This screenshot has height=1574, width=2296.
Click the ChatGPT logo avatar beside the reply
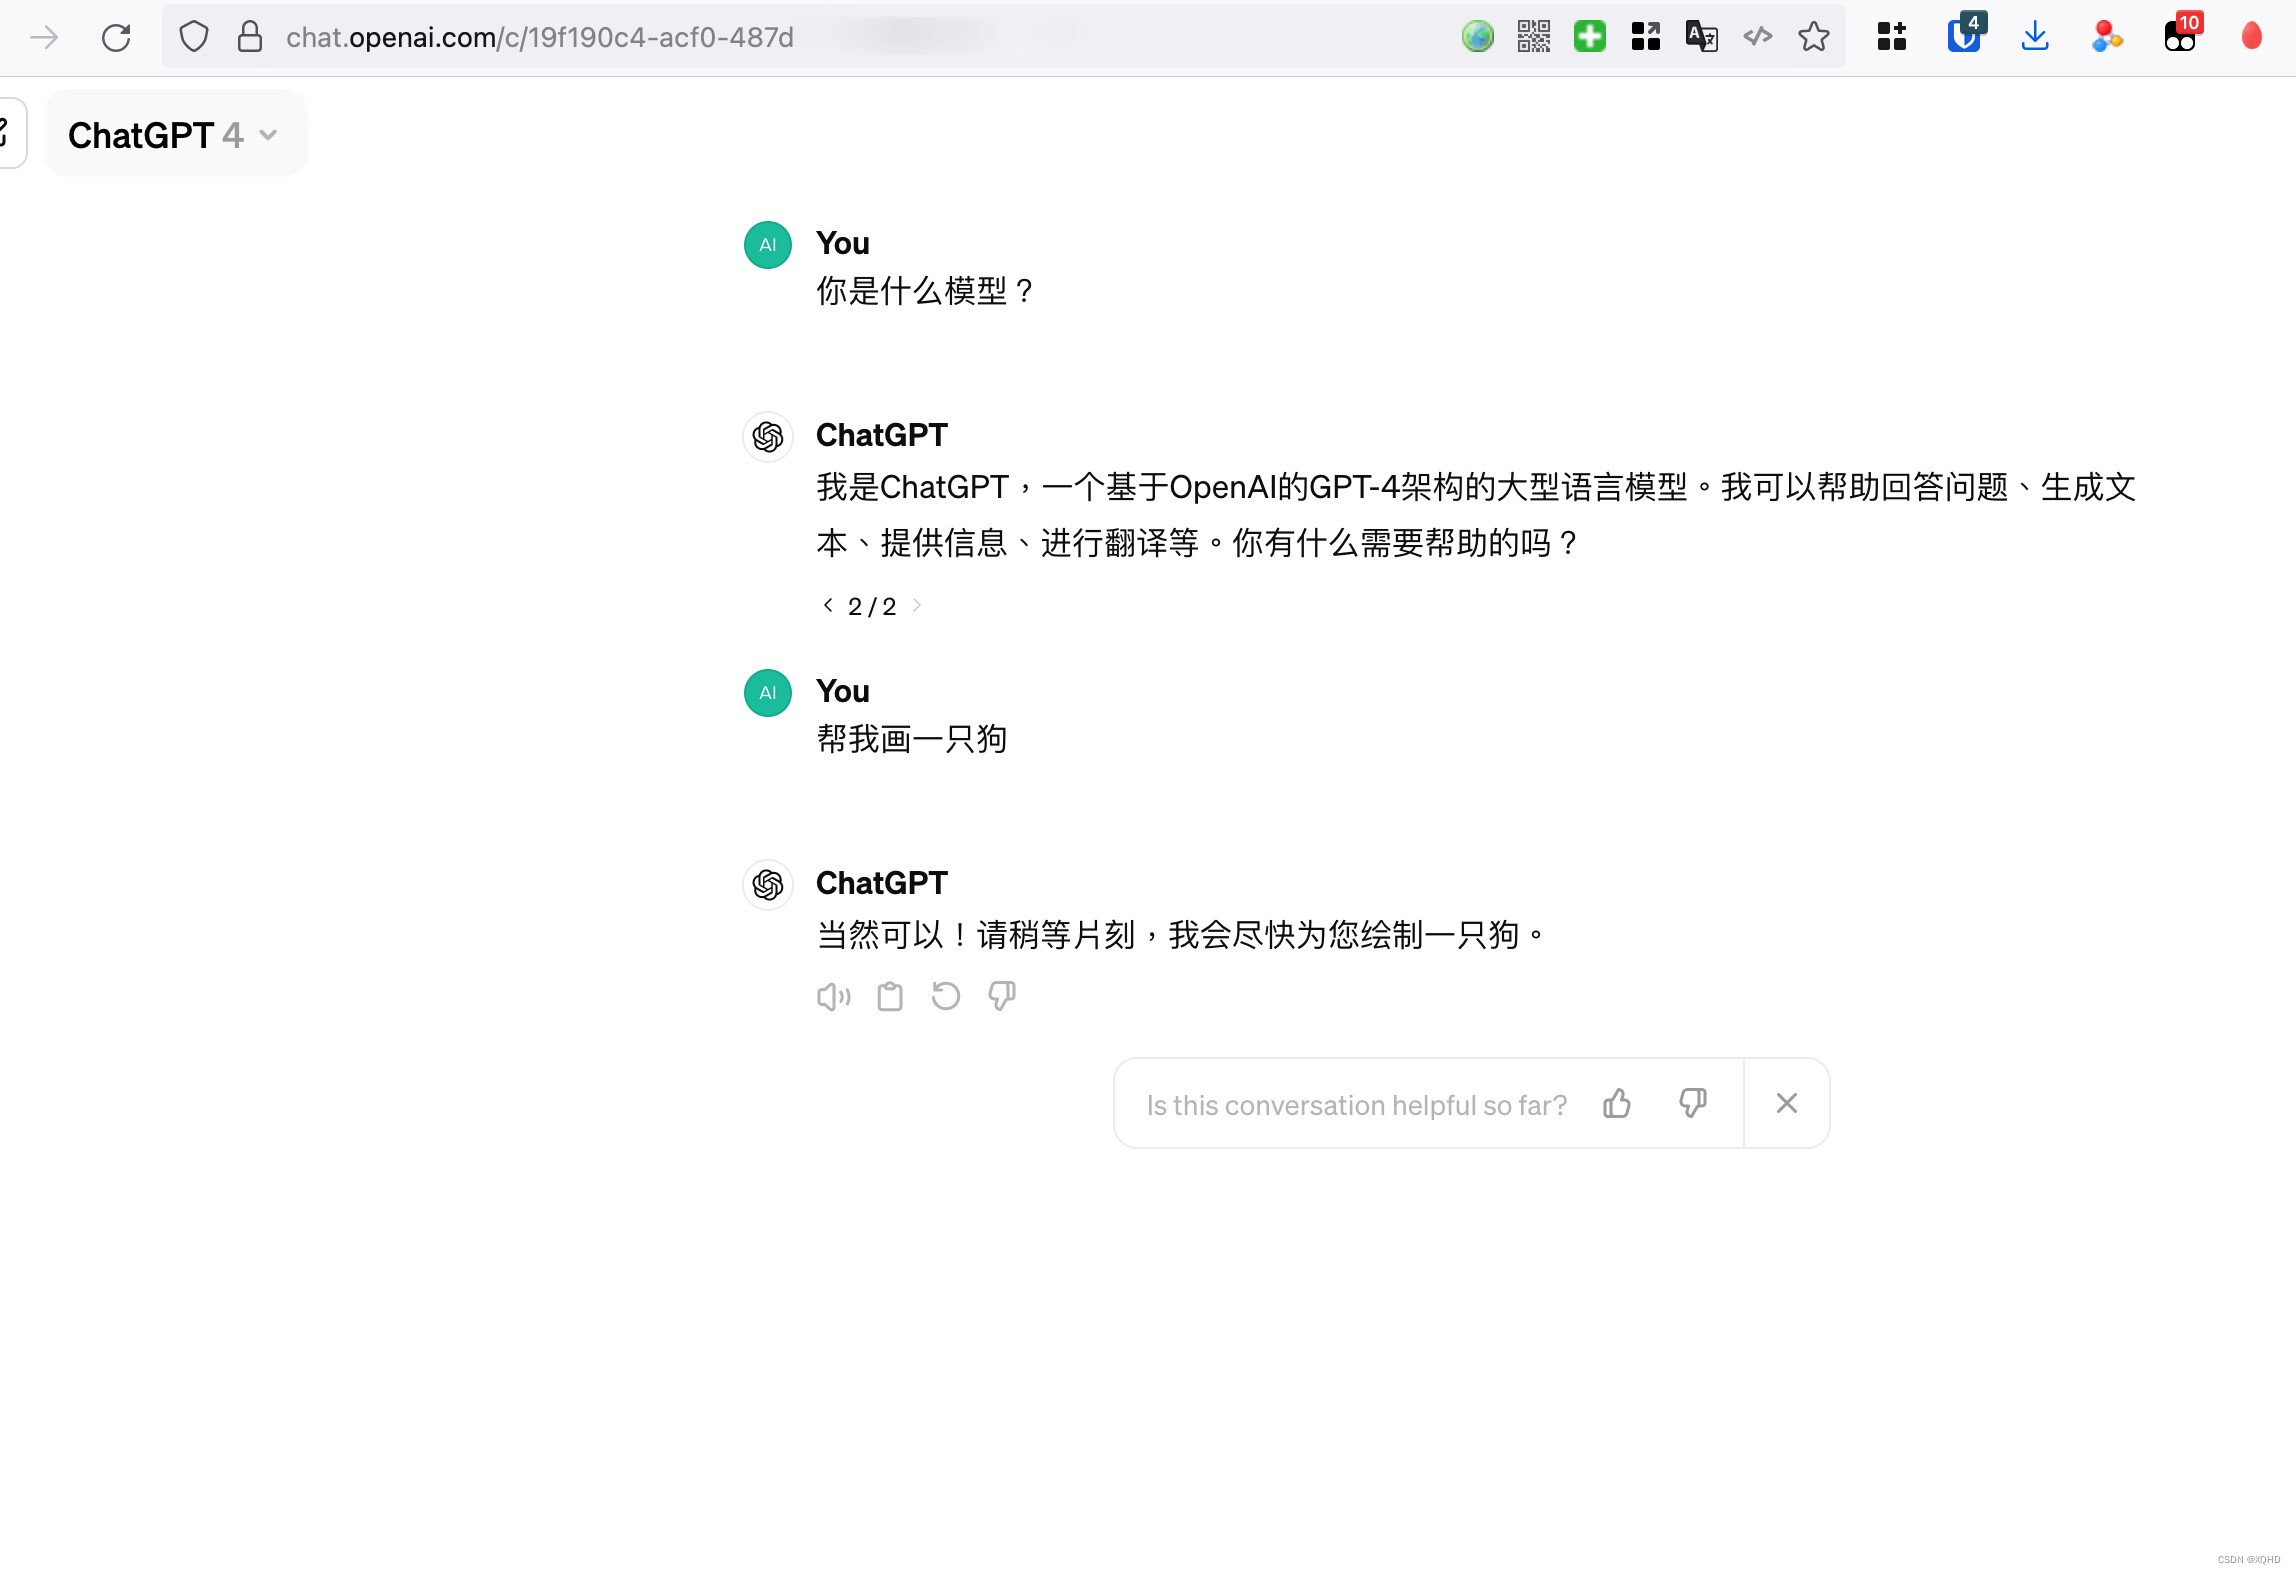767,885
